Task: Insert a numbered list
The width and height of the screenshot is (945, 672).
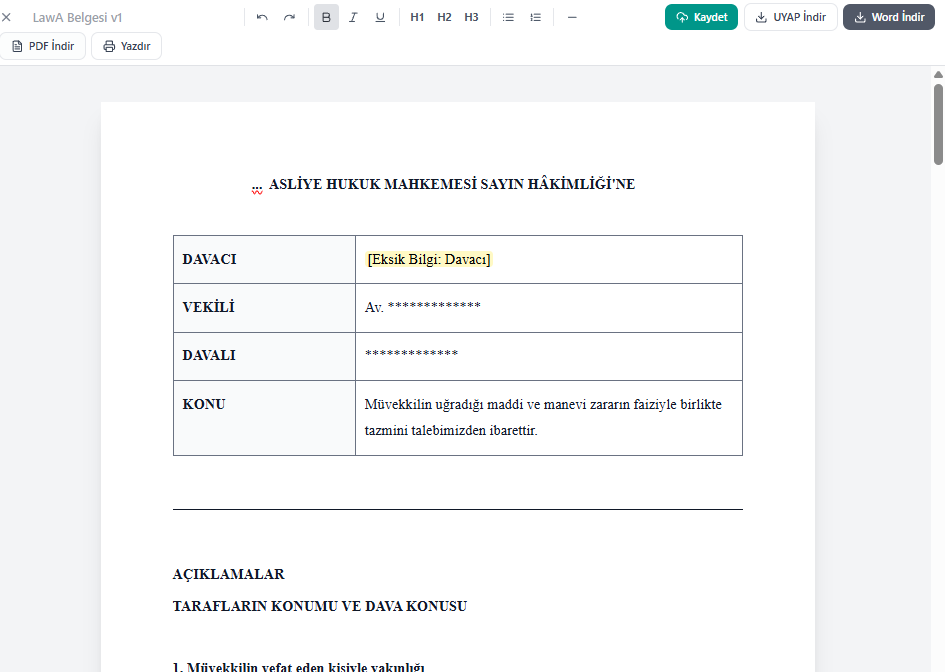Action: pyautogui.click(x=535, y=17)
